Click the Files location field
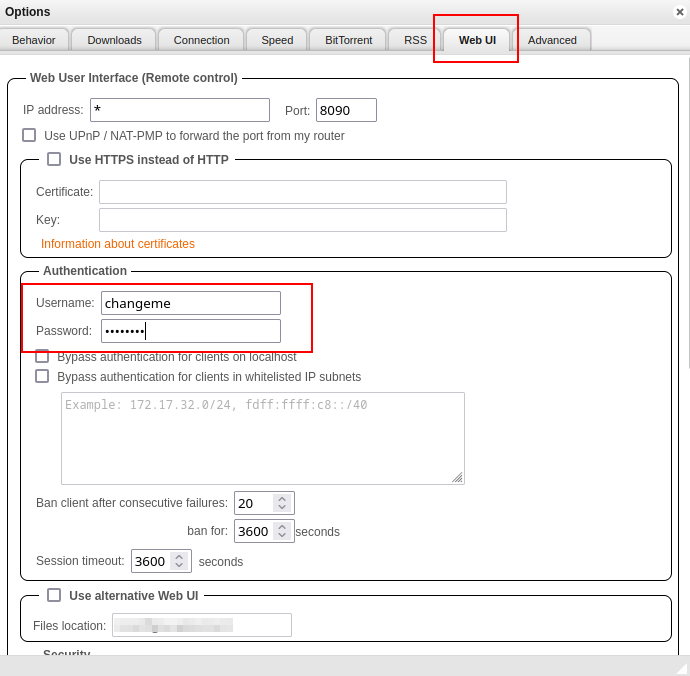This screenshot has width=690, height=676. 202,625
